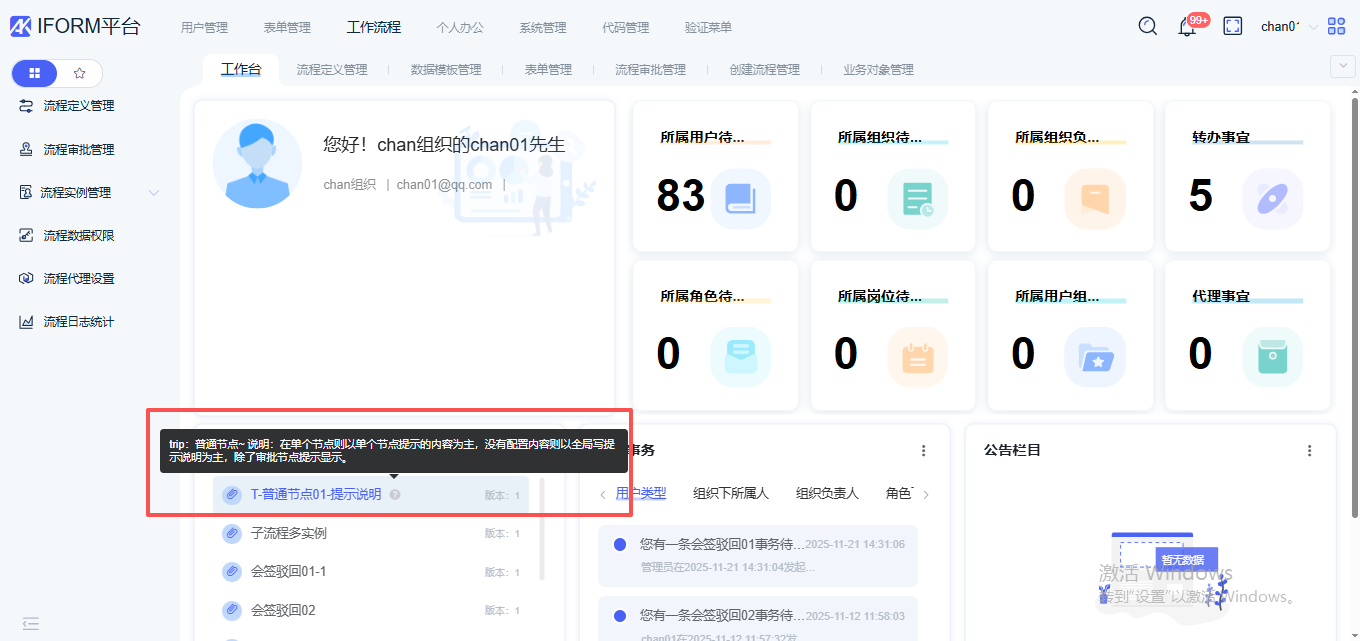
Task: Expand the 流程实例管理 sidebar menu
Action: point(153,193)
